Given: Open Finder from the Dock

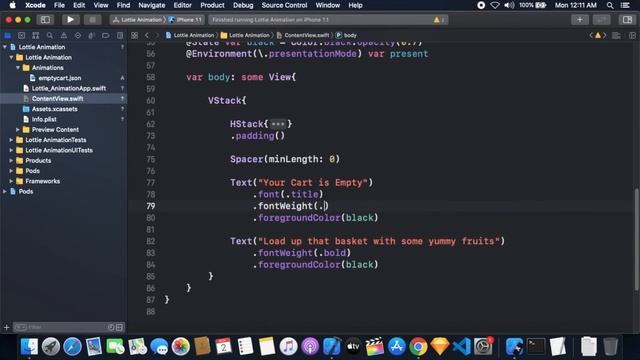Looking at the screenshot, I should click(29, 347).
